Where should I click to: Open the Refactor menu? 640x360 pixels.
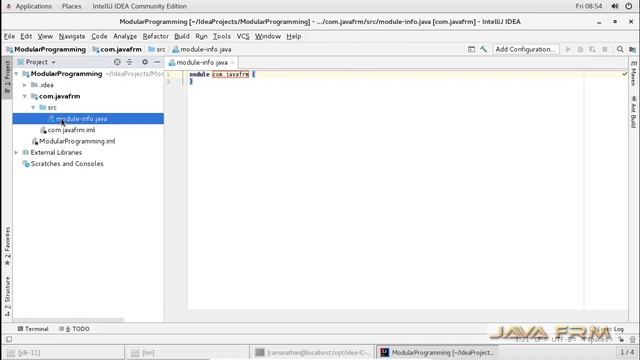[x=156, y=36]
